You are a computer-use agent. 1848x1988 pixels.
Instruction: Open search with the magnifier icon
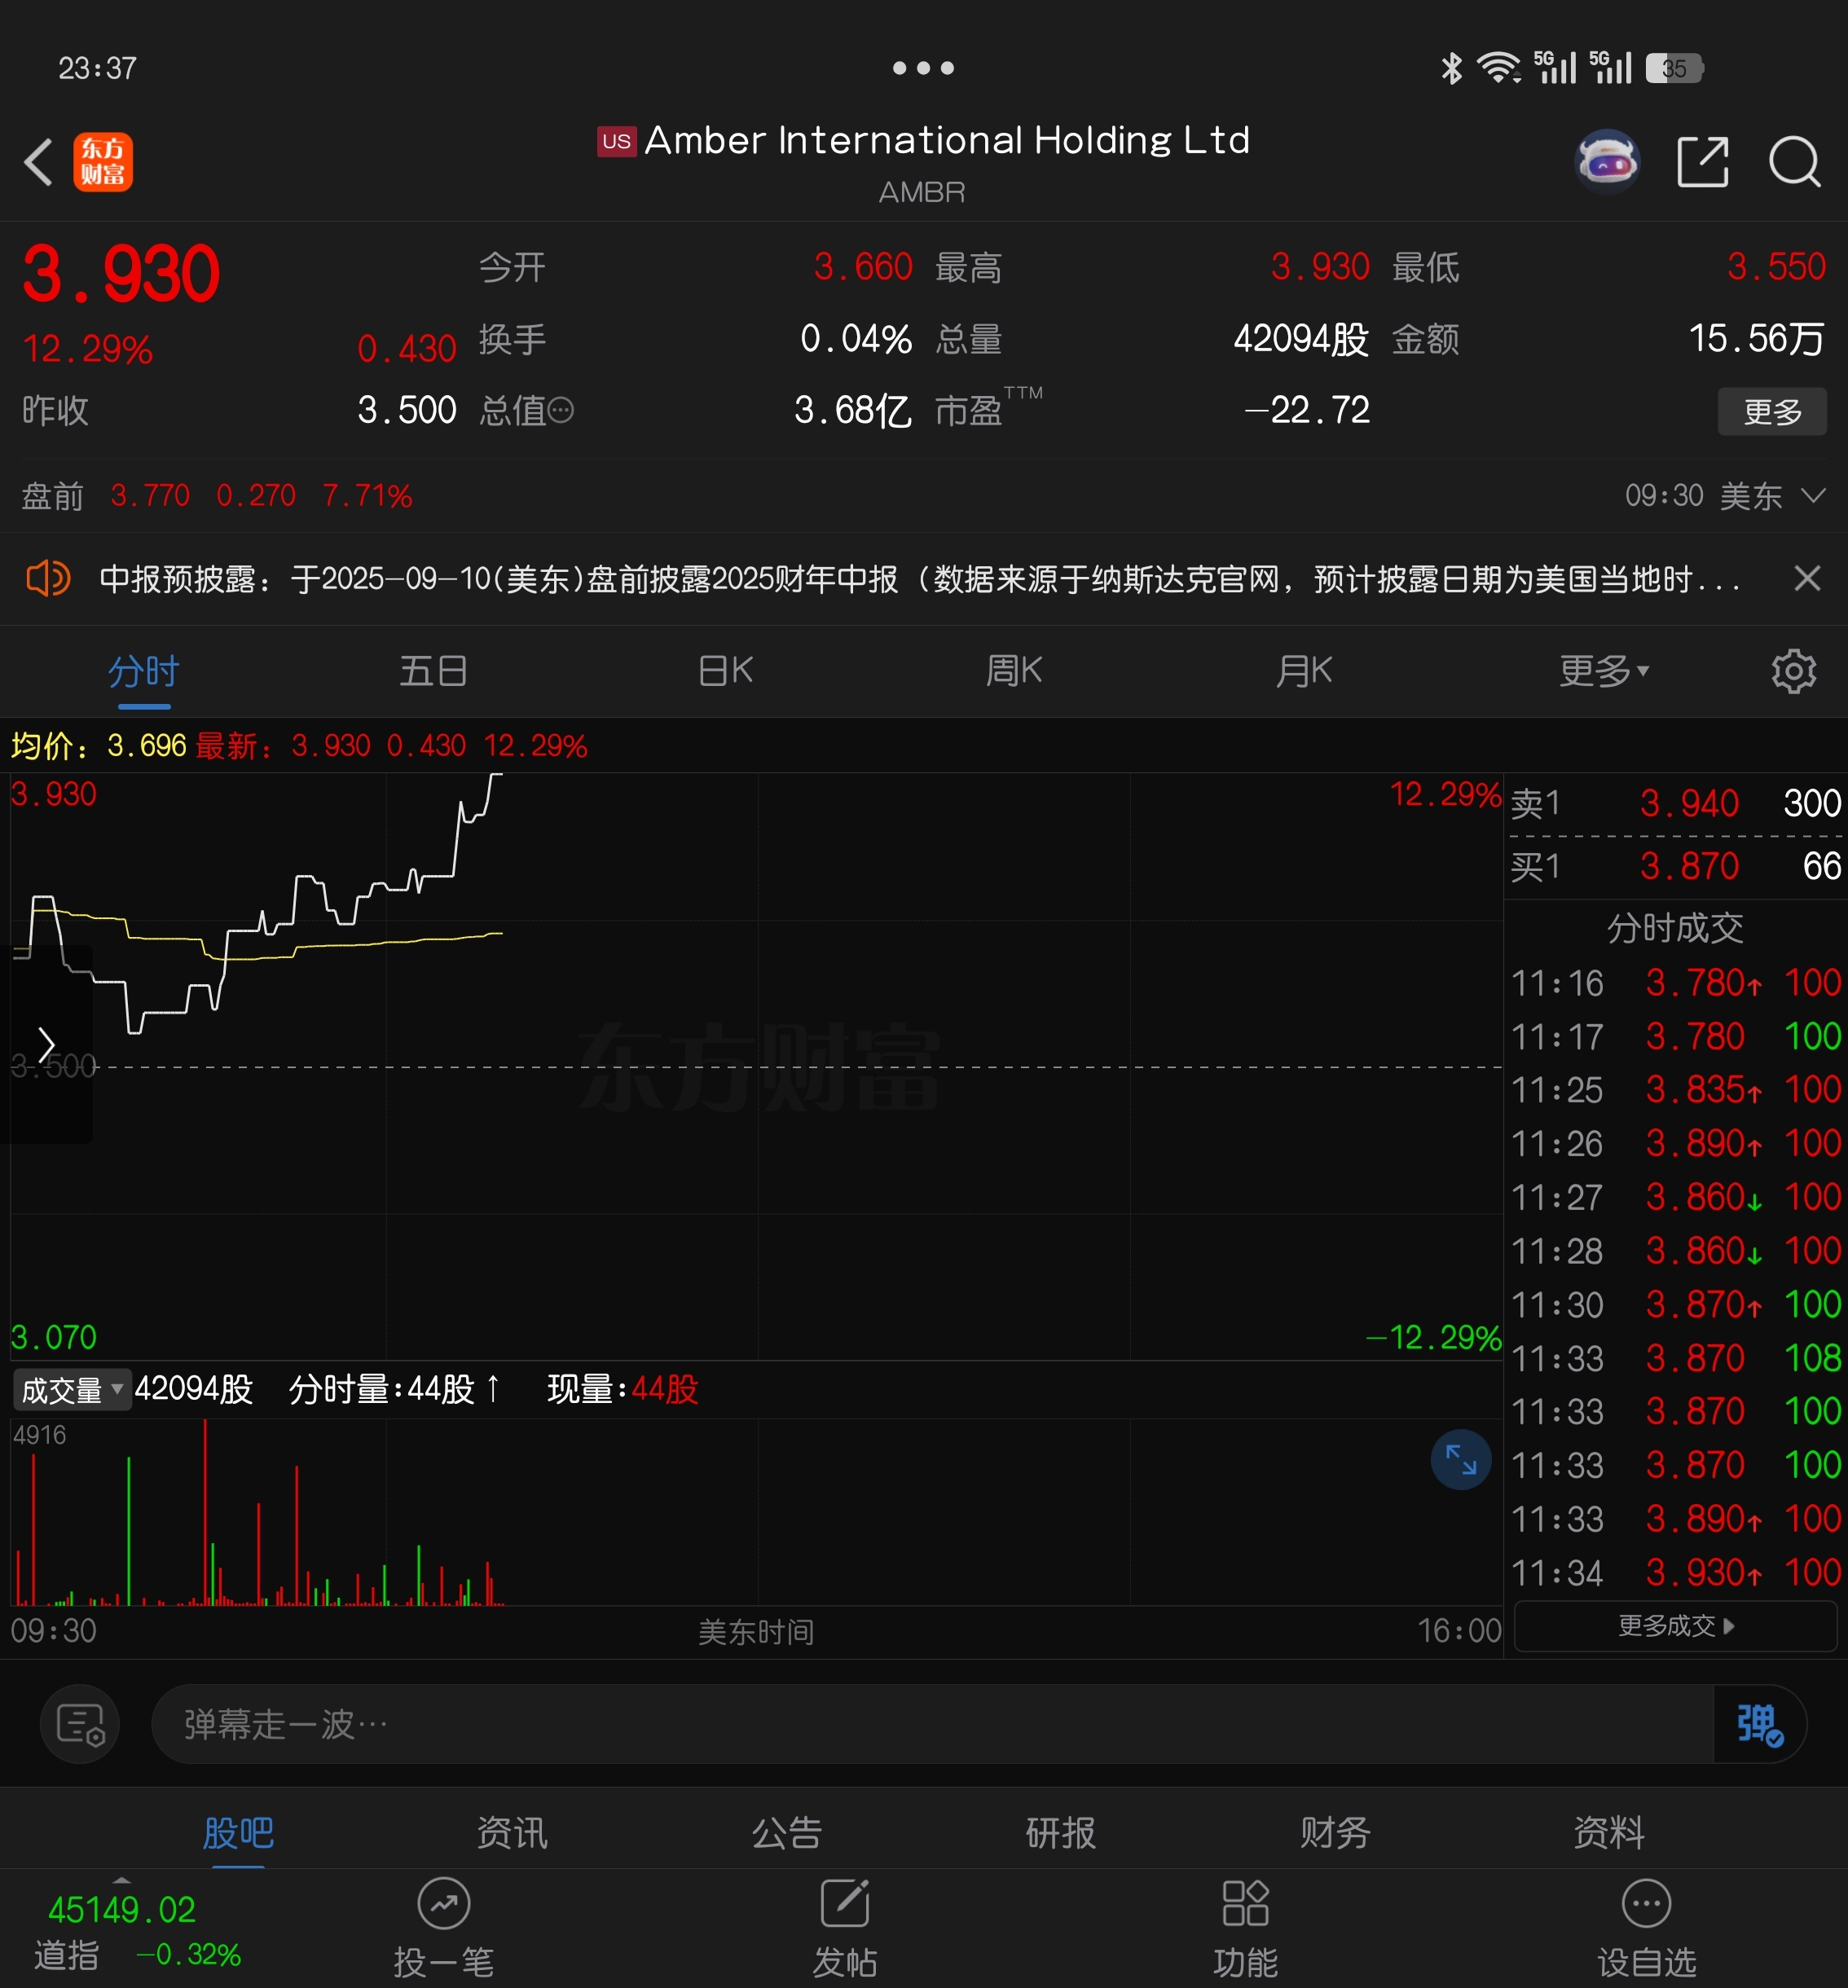coord(1794,162)
